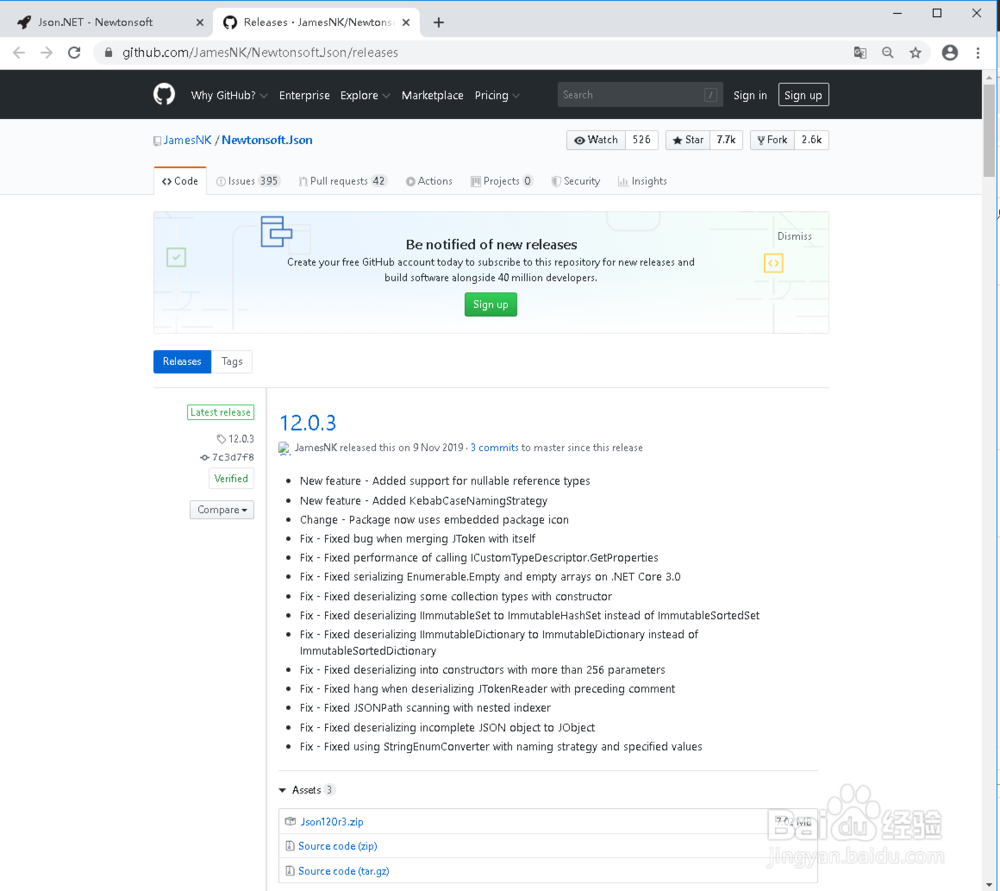1000x891 pixels.
Task: Click the page vertical scrollbar thumb
Action: (989, 131)
